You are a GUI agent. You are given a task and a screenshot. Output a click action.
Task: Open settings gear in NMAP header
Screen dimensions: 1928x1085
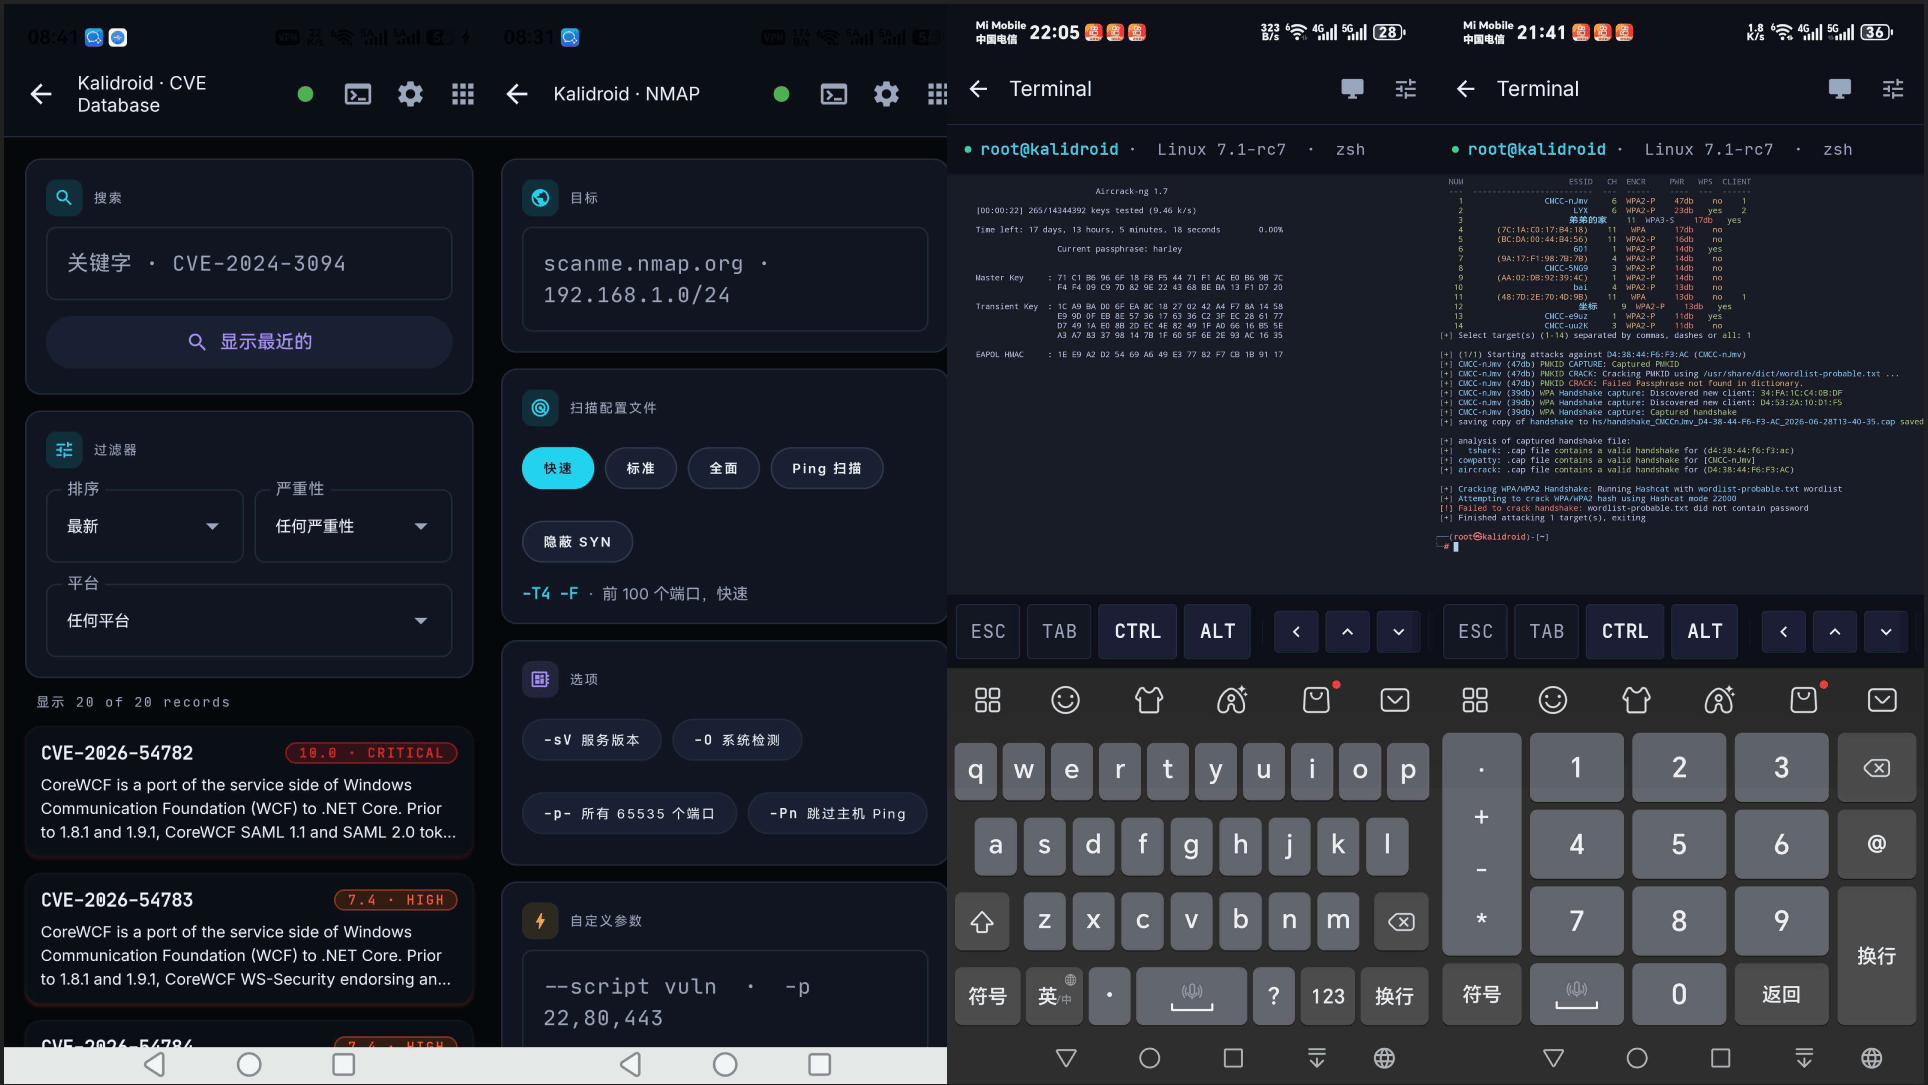(886, 94)
